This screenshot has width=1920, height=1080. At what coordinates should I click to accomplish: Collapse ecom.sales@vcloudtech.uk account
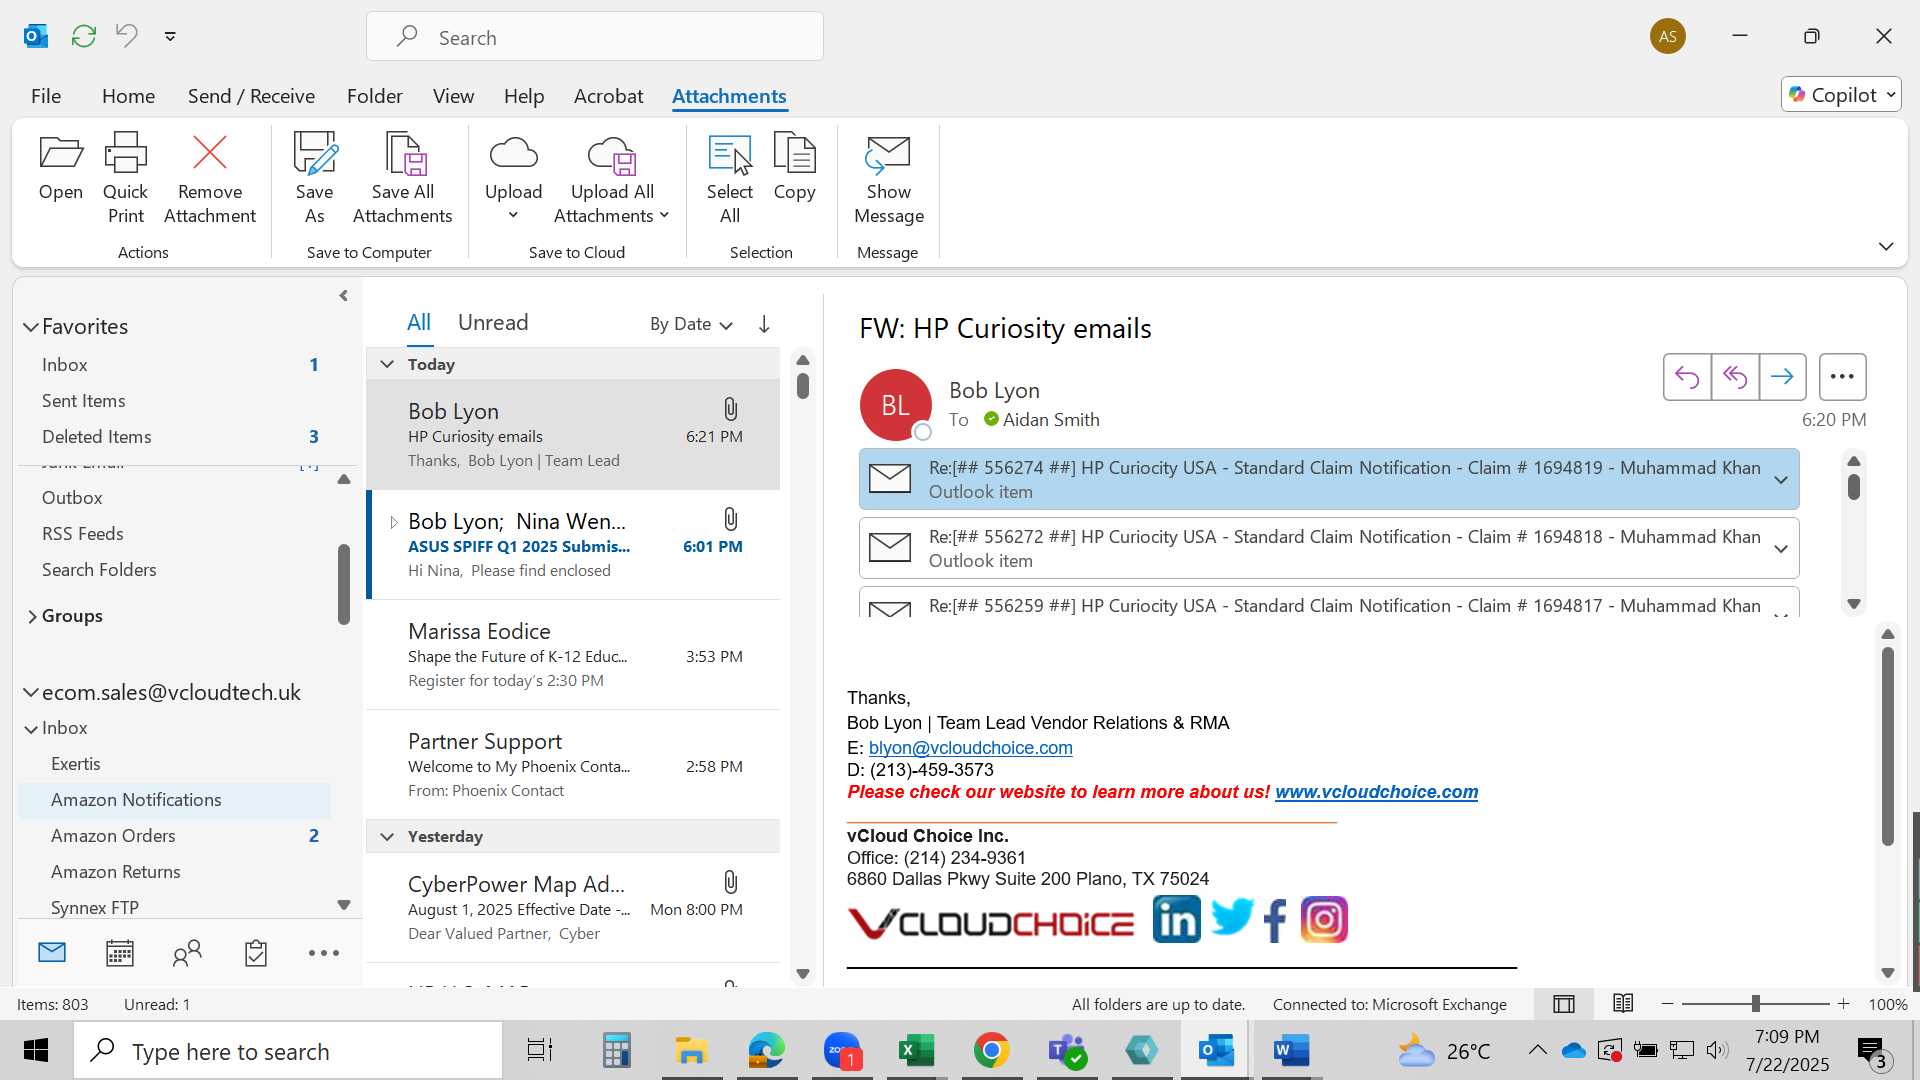click(x=31, y=692)
